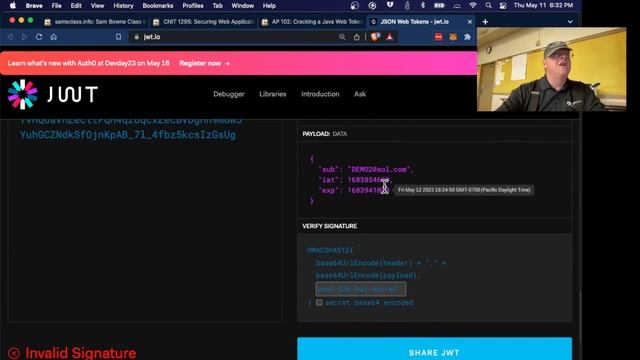This screenshot has width=640, height=360.
Task: Open the Ask nav link
Action: click(x=360, y=94)
